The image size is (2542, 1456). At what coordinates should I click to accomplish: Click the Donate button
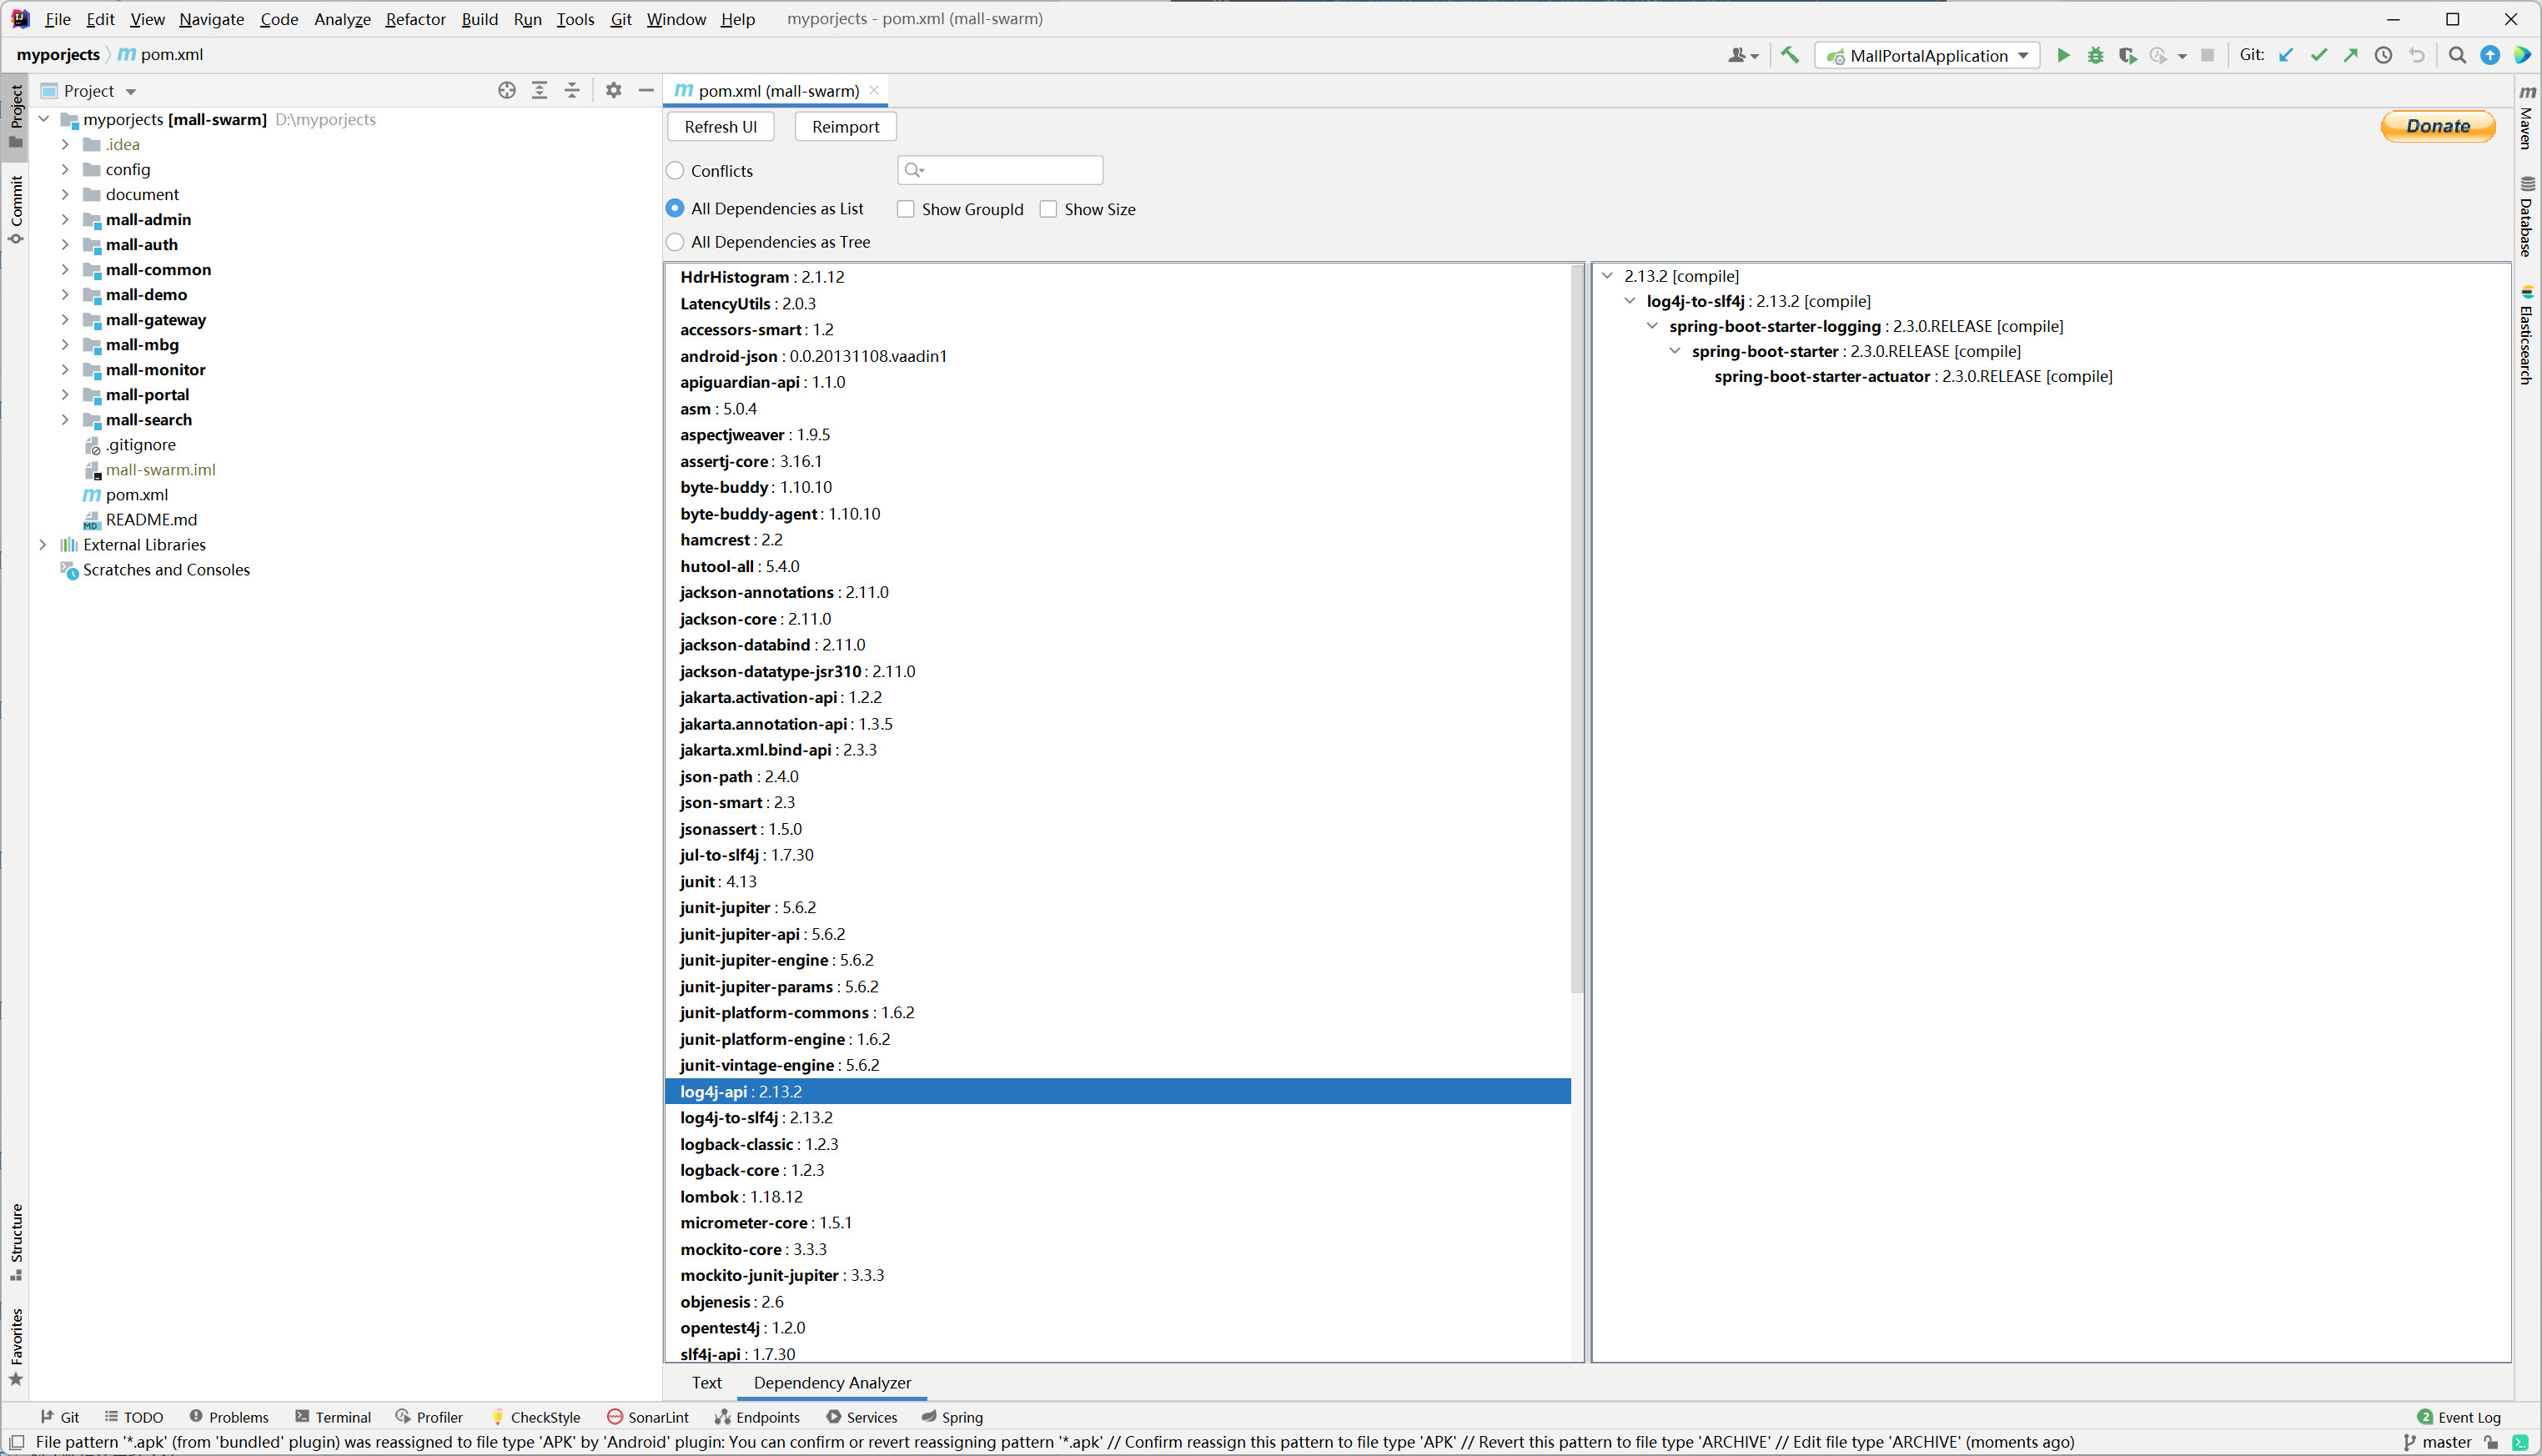tap(2438, 126)
